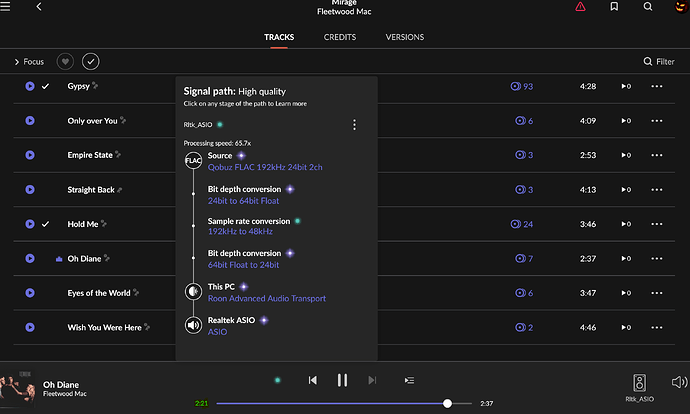Play the Empire State track
The height and width of the screenshot is (414, 690).
(x=30, y=155)
